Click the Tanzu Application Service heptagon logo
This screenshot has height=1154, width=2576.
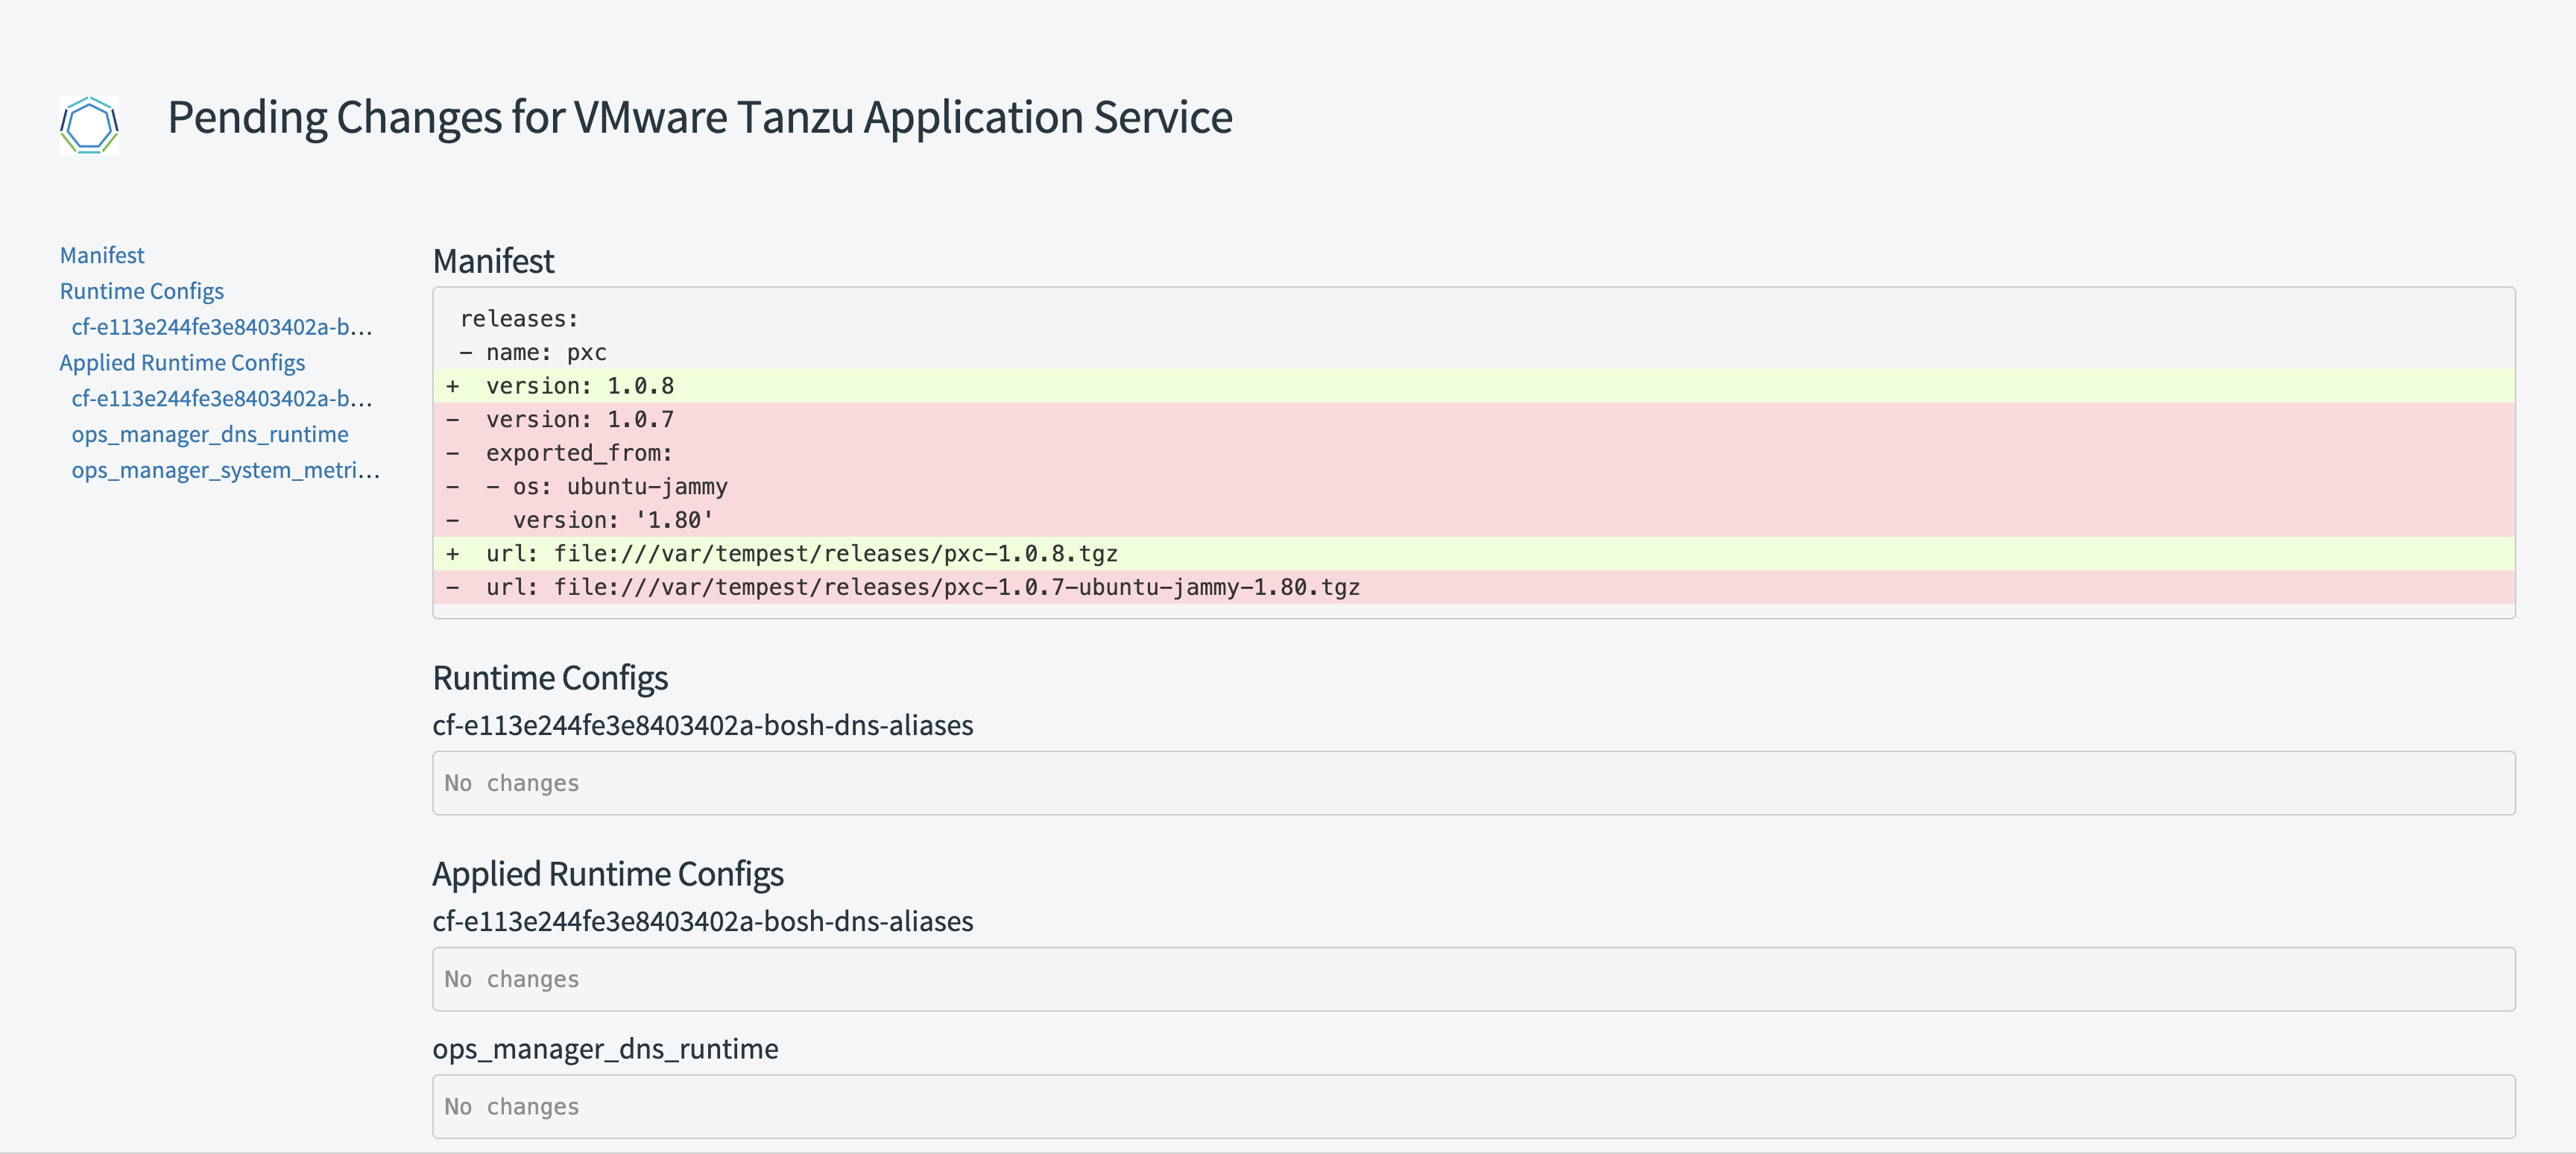(89, 125)
